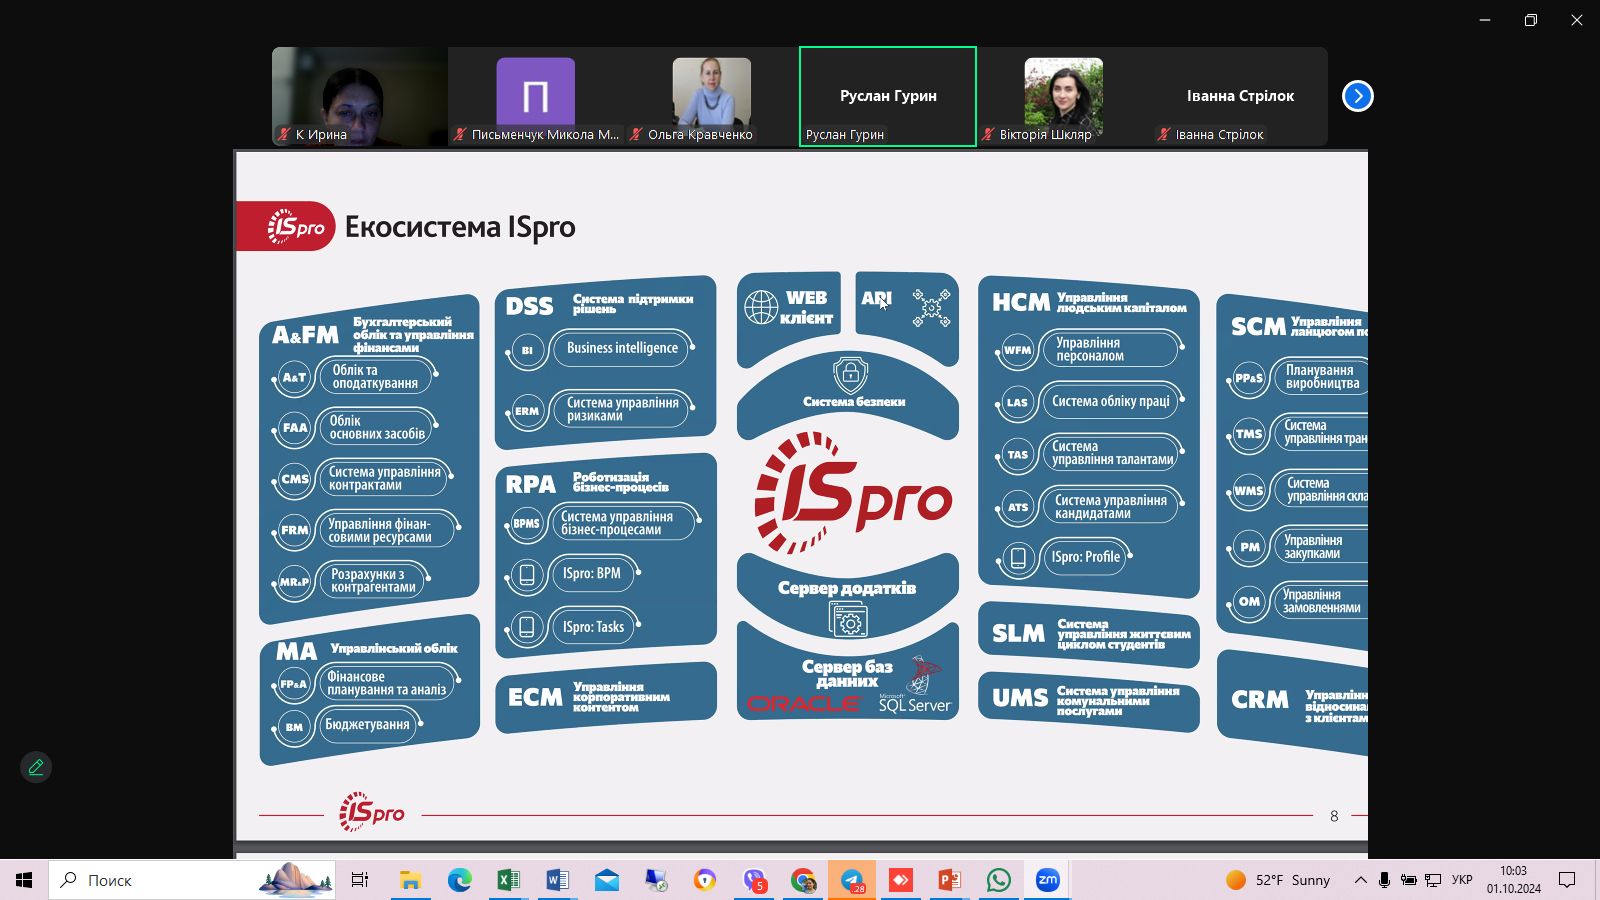Click Фінансове планування та аналіз item
Image resolution: width=1600 pixels, height=900 pixels.
386,684
